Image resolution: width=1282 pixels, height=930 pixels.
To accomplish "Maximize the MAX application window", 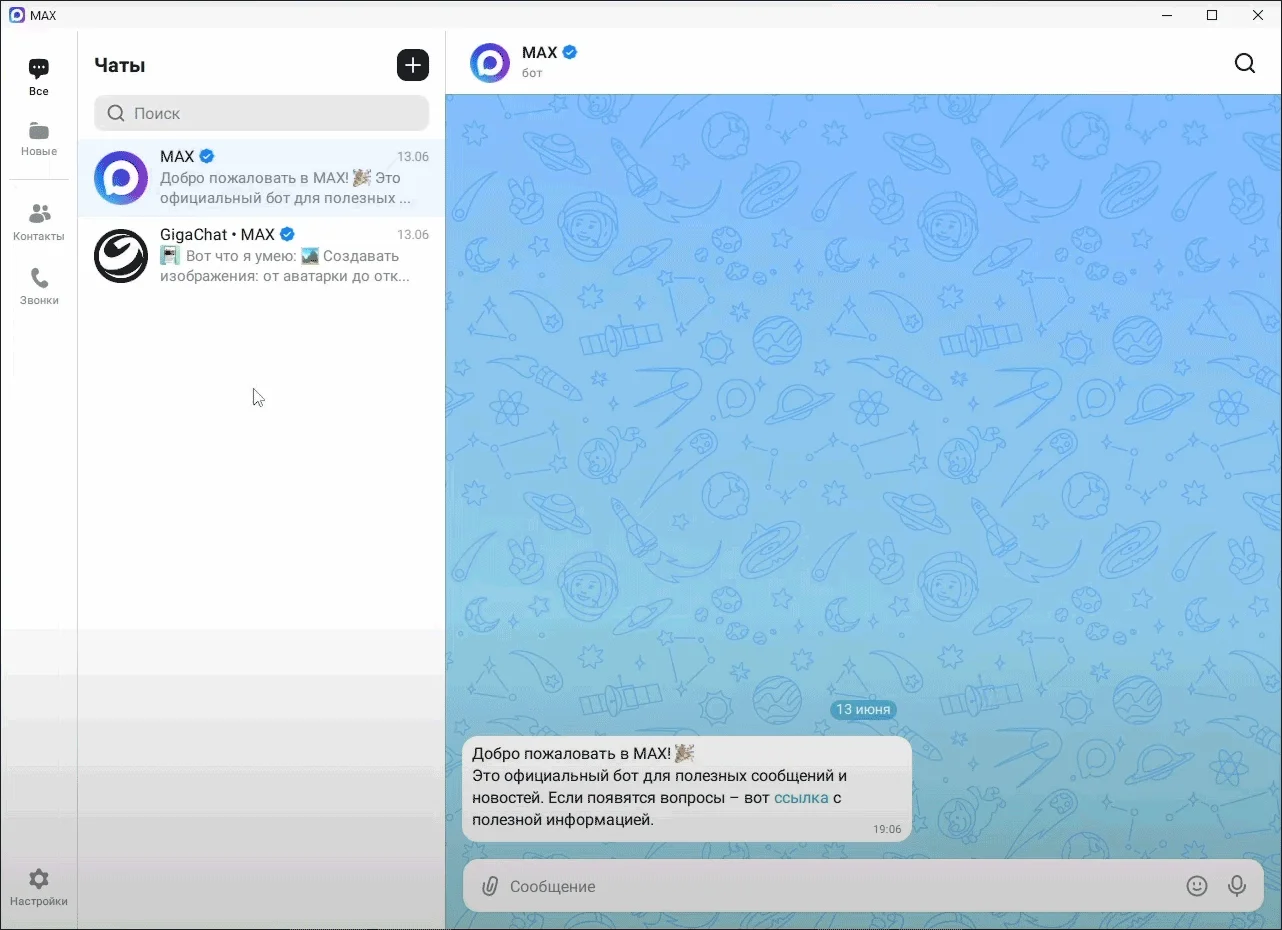I will click(1212, 15).
